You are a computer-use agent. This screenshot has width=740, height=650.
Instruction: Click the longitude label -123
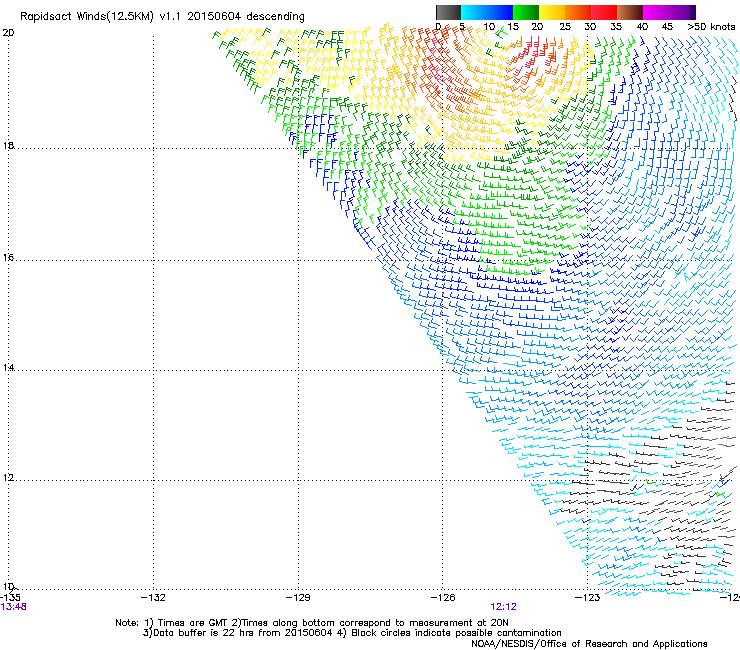click(x=588, y=598)
